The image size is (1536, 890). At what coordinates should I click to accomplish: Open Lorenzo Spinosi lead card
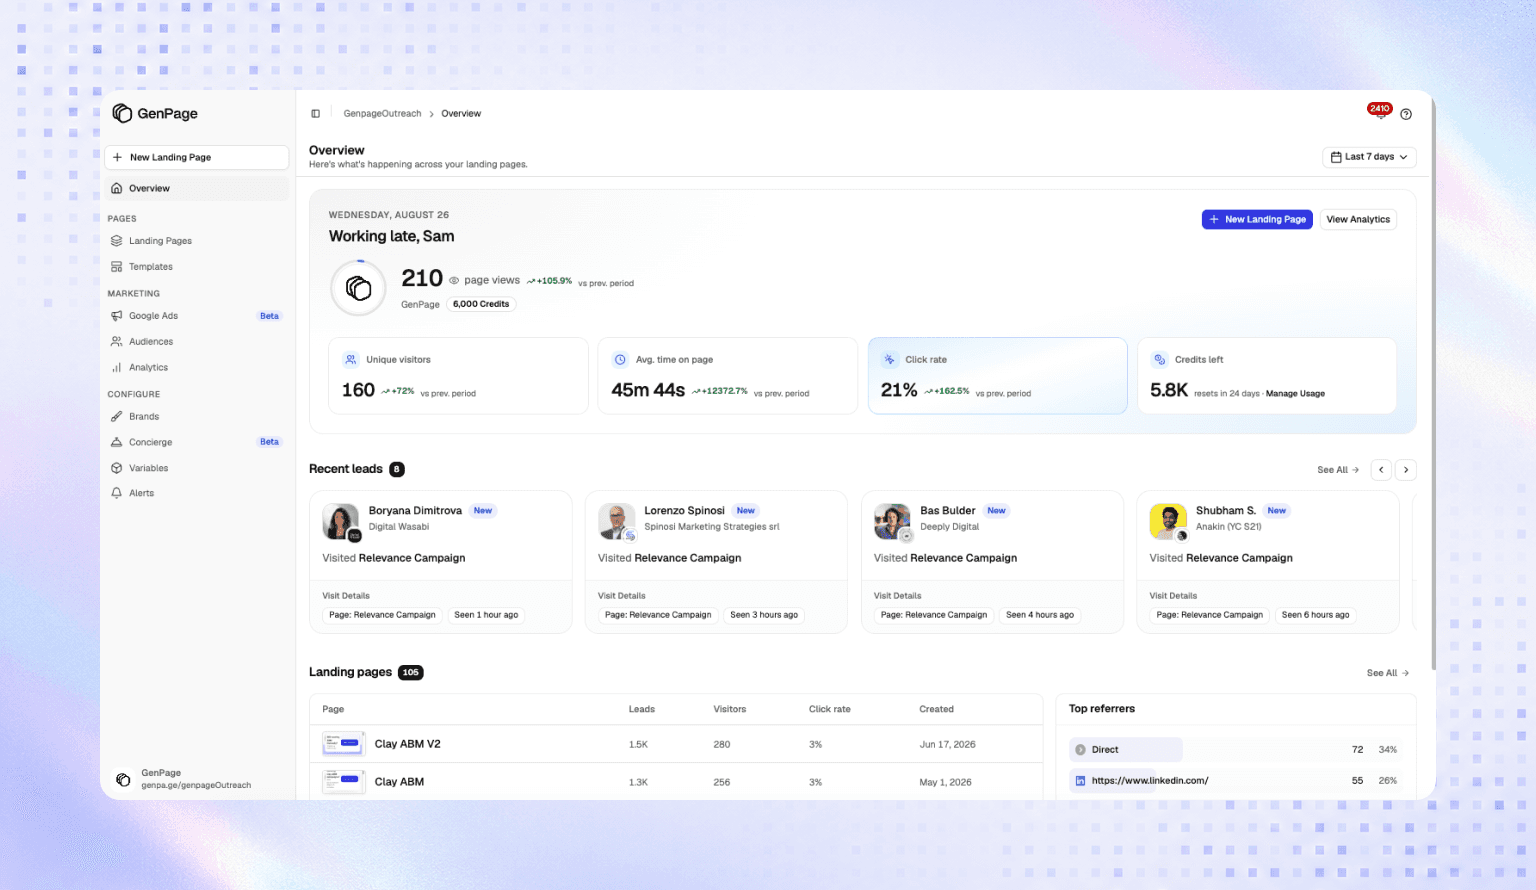click(716, 562)
